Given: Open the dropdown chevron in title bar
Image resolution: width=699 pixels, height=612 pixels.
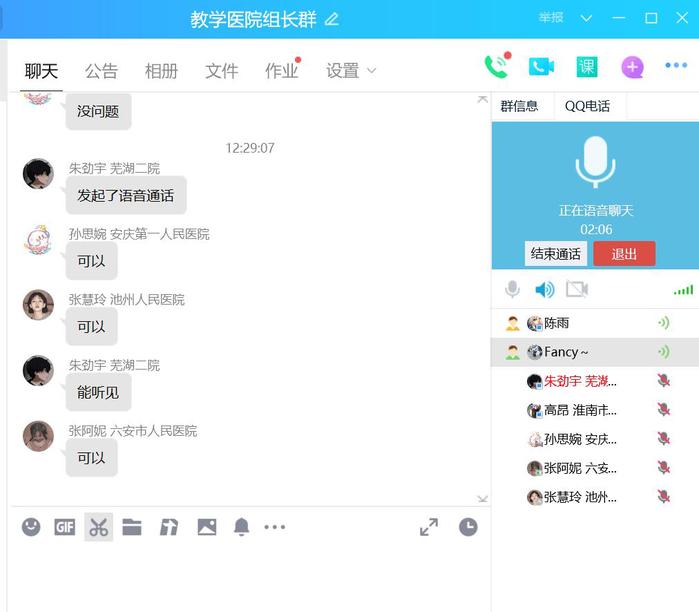Looking at the screenshot, I should [586, 18].
